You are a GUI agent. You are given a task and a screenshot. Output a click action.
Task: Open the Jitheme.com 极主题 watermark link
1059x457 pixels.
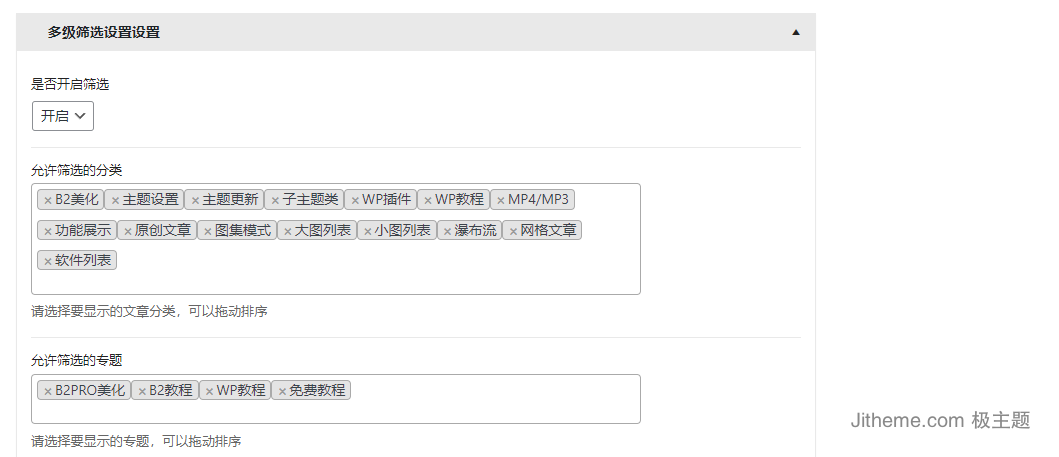click(940, 421)
